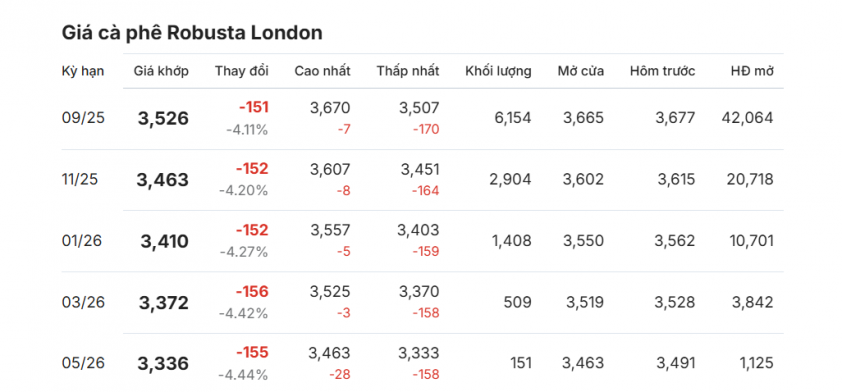
Task: Click the Kỳ hạn column header
Action: coord(83,71)
